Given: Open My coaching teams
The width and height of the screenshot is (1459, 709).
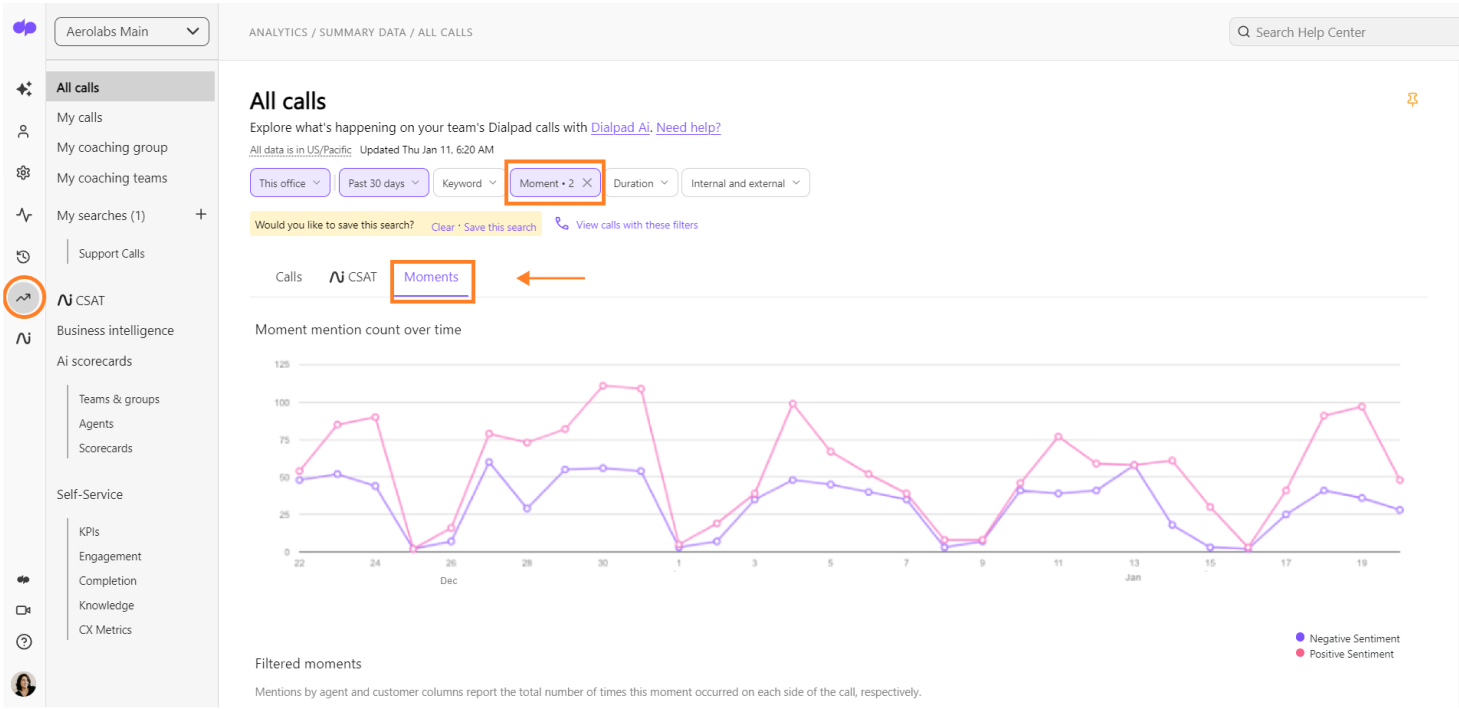Looking at the screenshot, I should (x=112, y=178).
